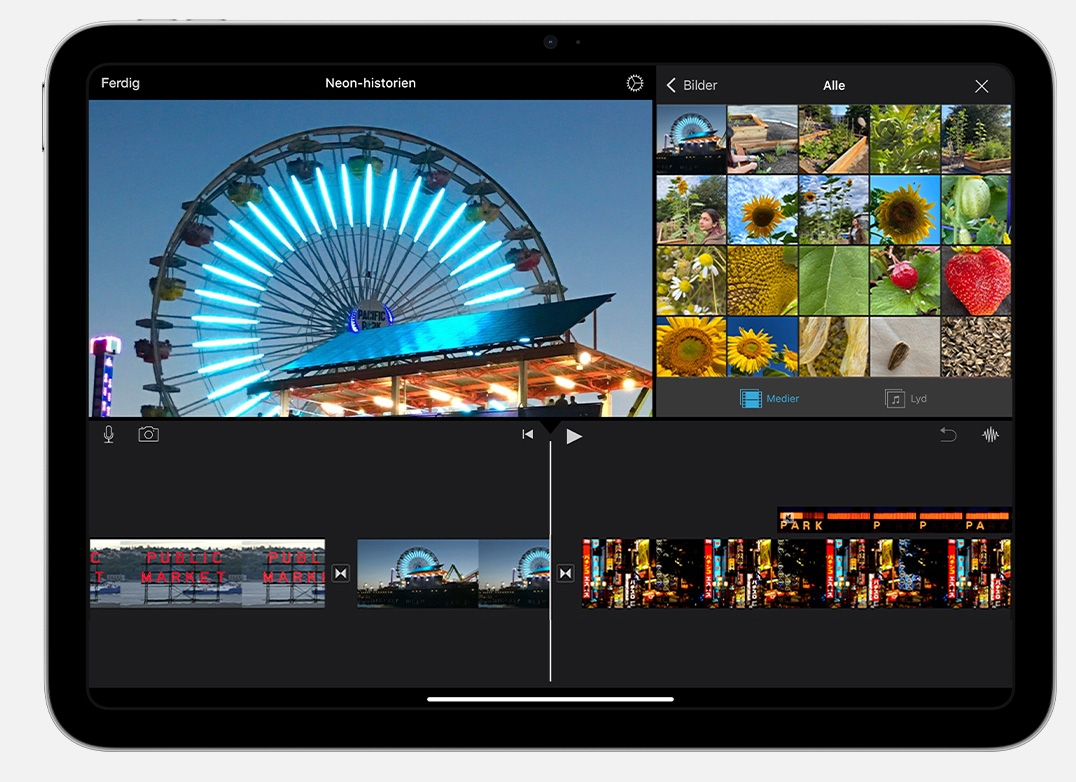Choose raspberry on leaves photo
The width and height of the screenshot is (1076, 782).
[904, 281]
